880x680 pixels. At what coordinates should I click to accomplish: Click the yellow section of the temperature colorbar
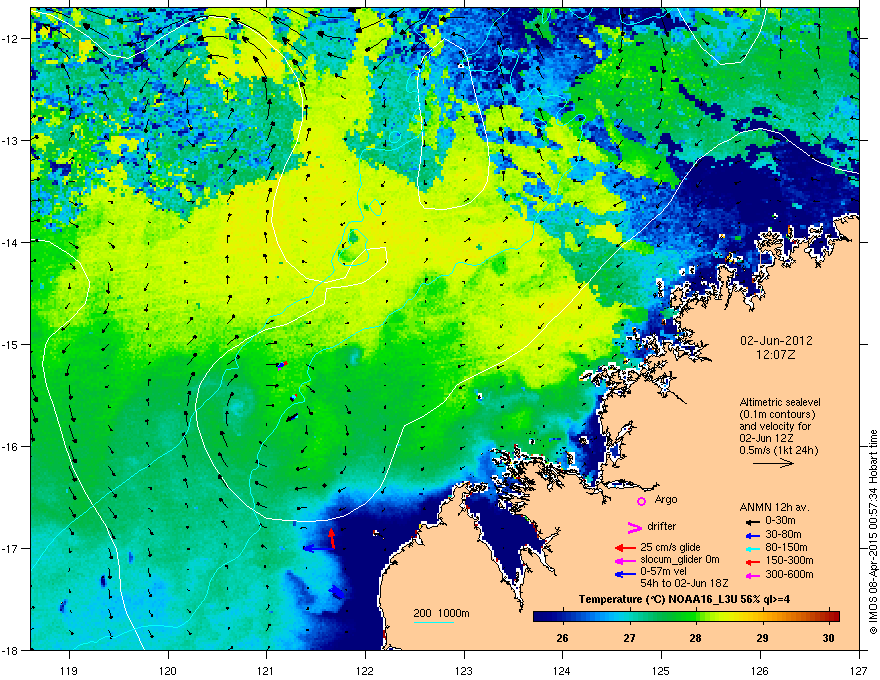(x=730, y=617)
